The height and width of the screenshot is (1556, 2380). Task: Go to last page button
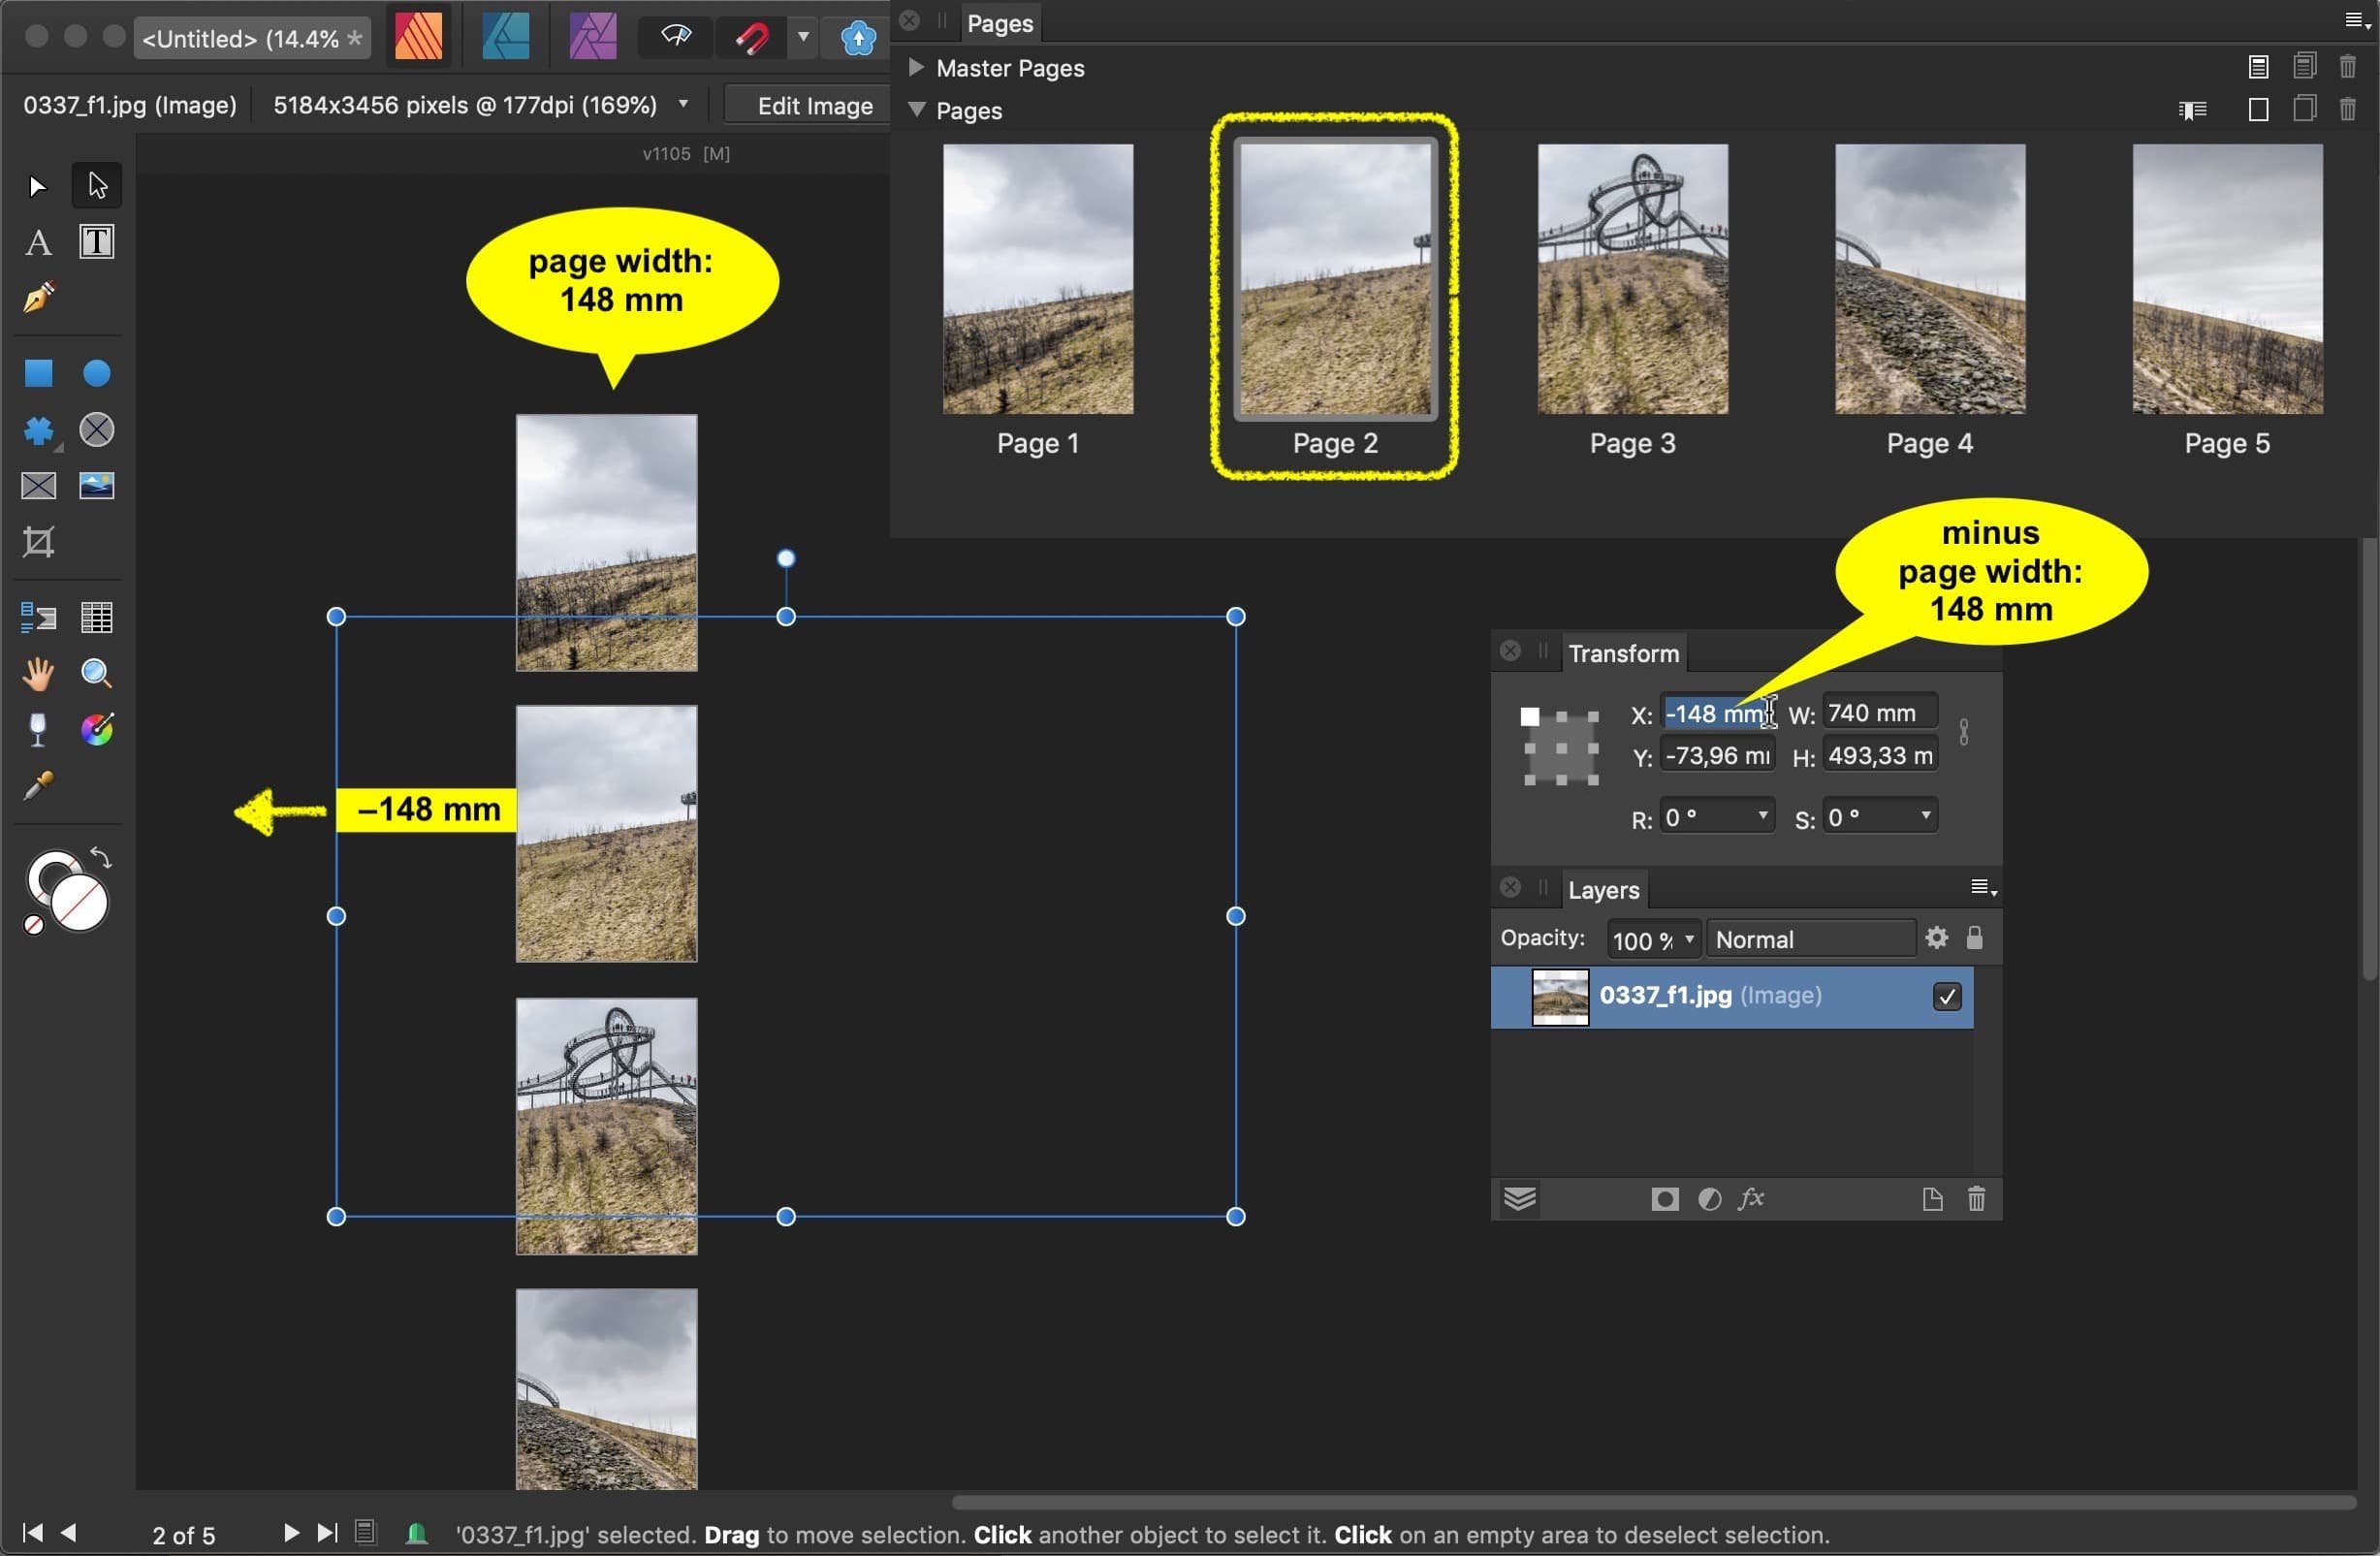tap(327, 1533)
